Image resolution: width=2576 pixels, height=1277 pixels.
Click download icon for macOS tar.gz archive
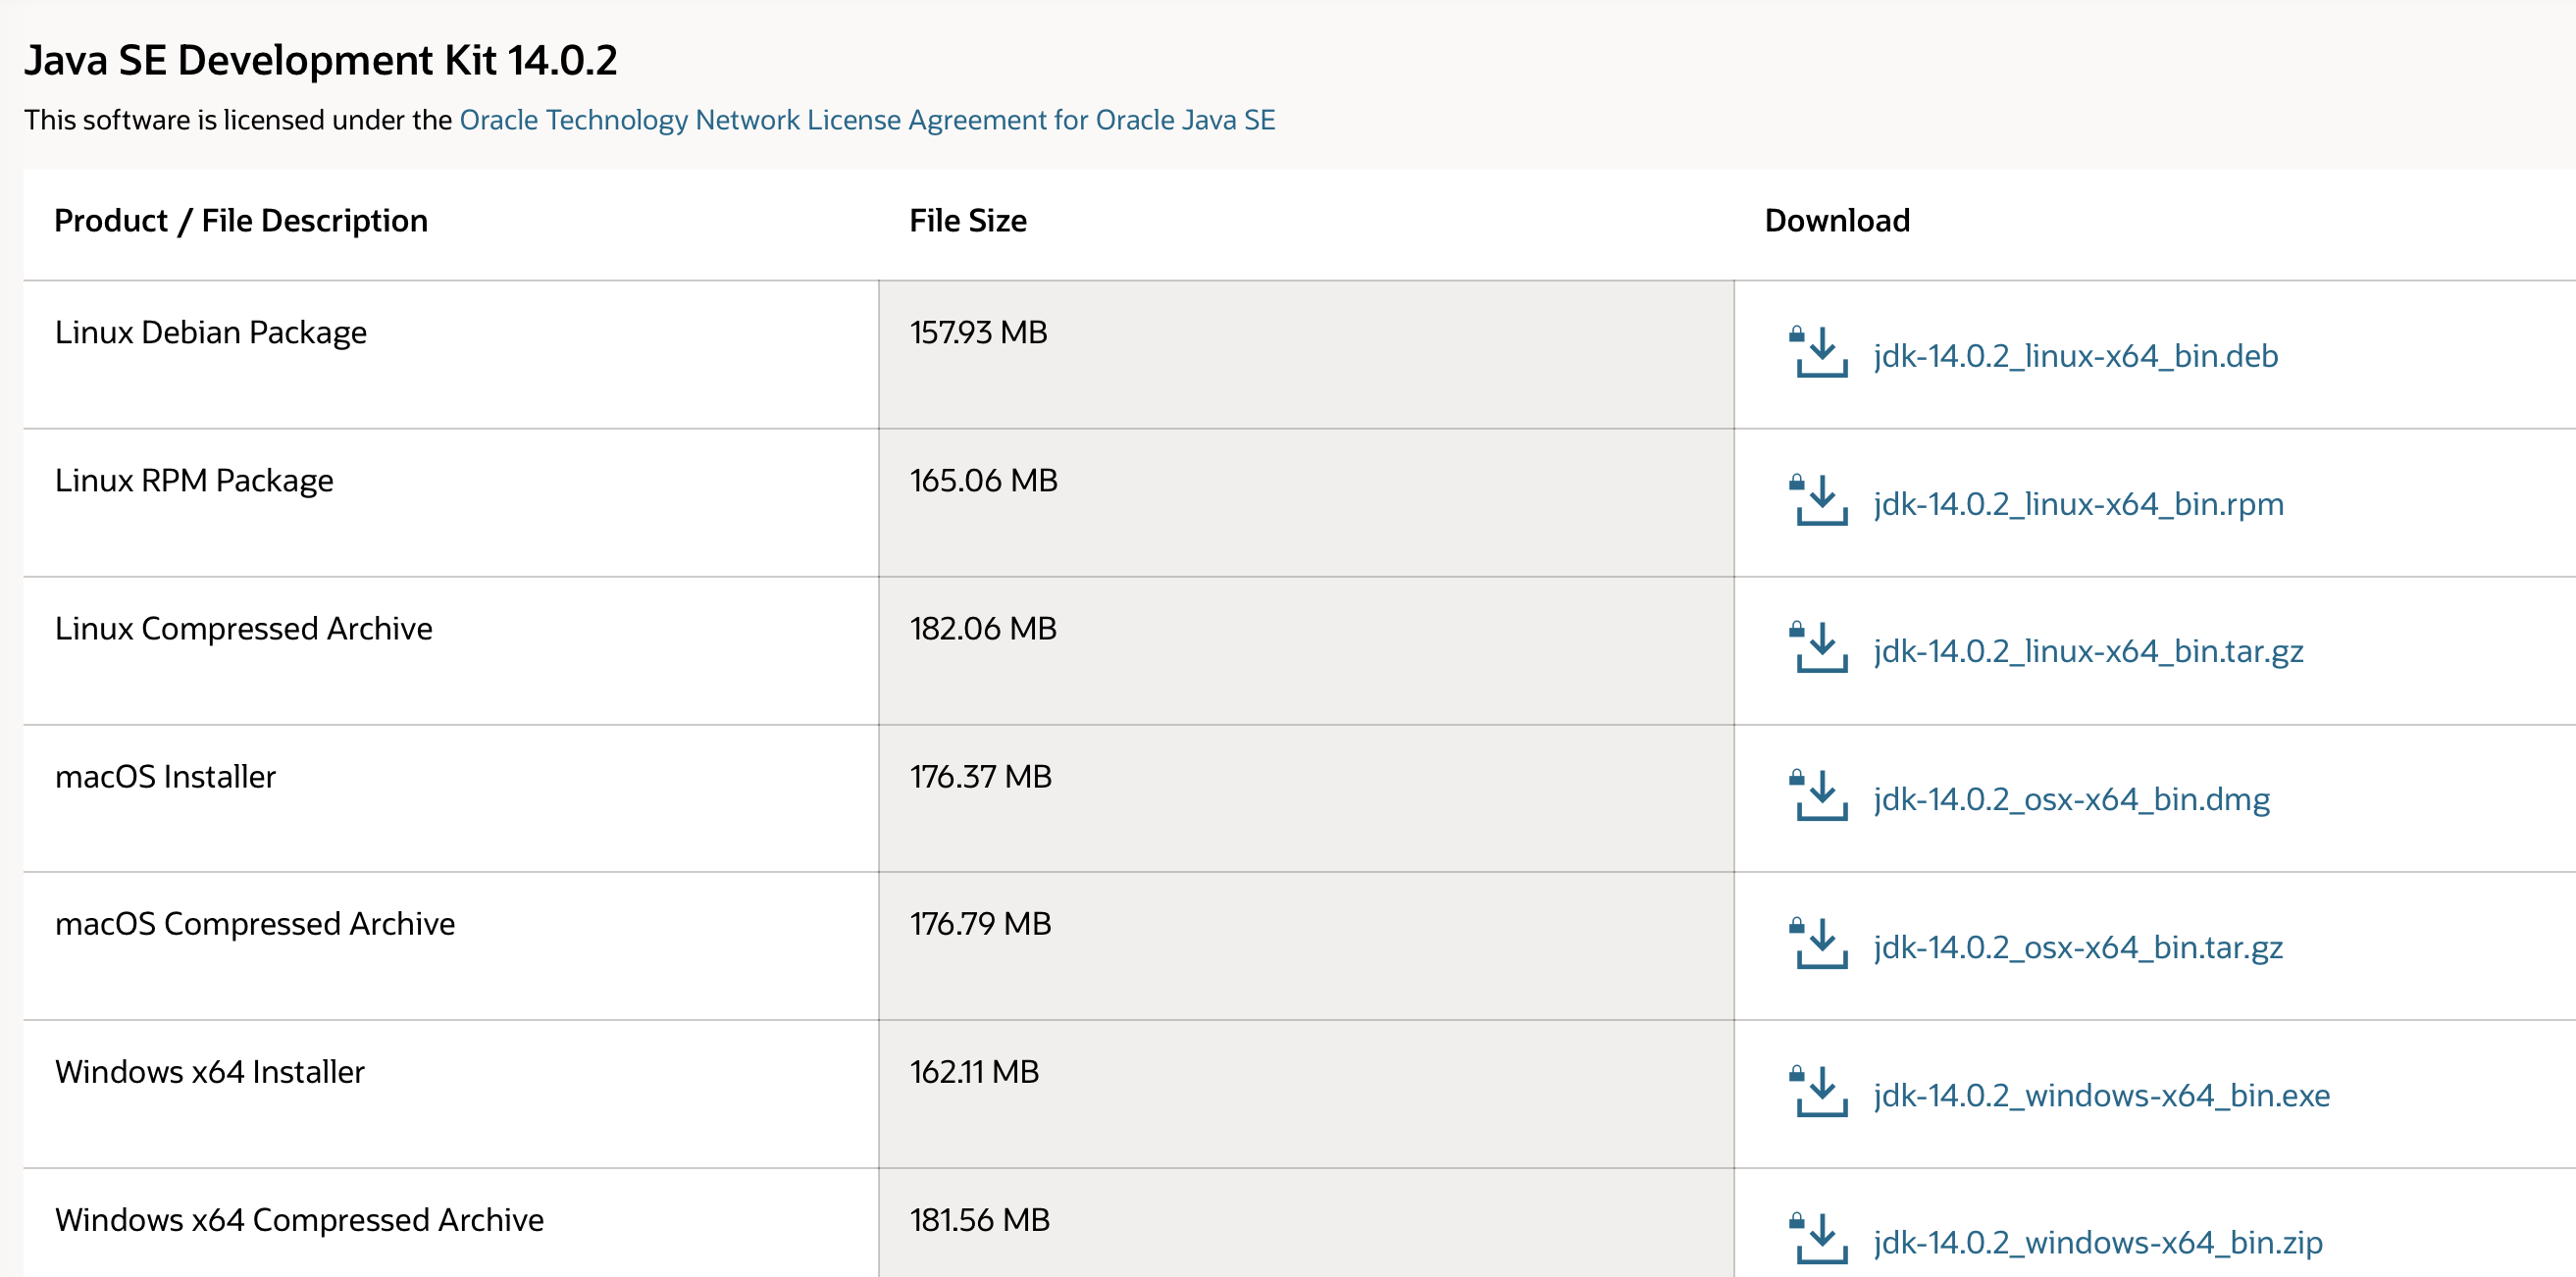[1820, 945]
